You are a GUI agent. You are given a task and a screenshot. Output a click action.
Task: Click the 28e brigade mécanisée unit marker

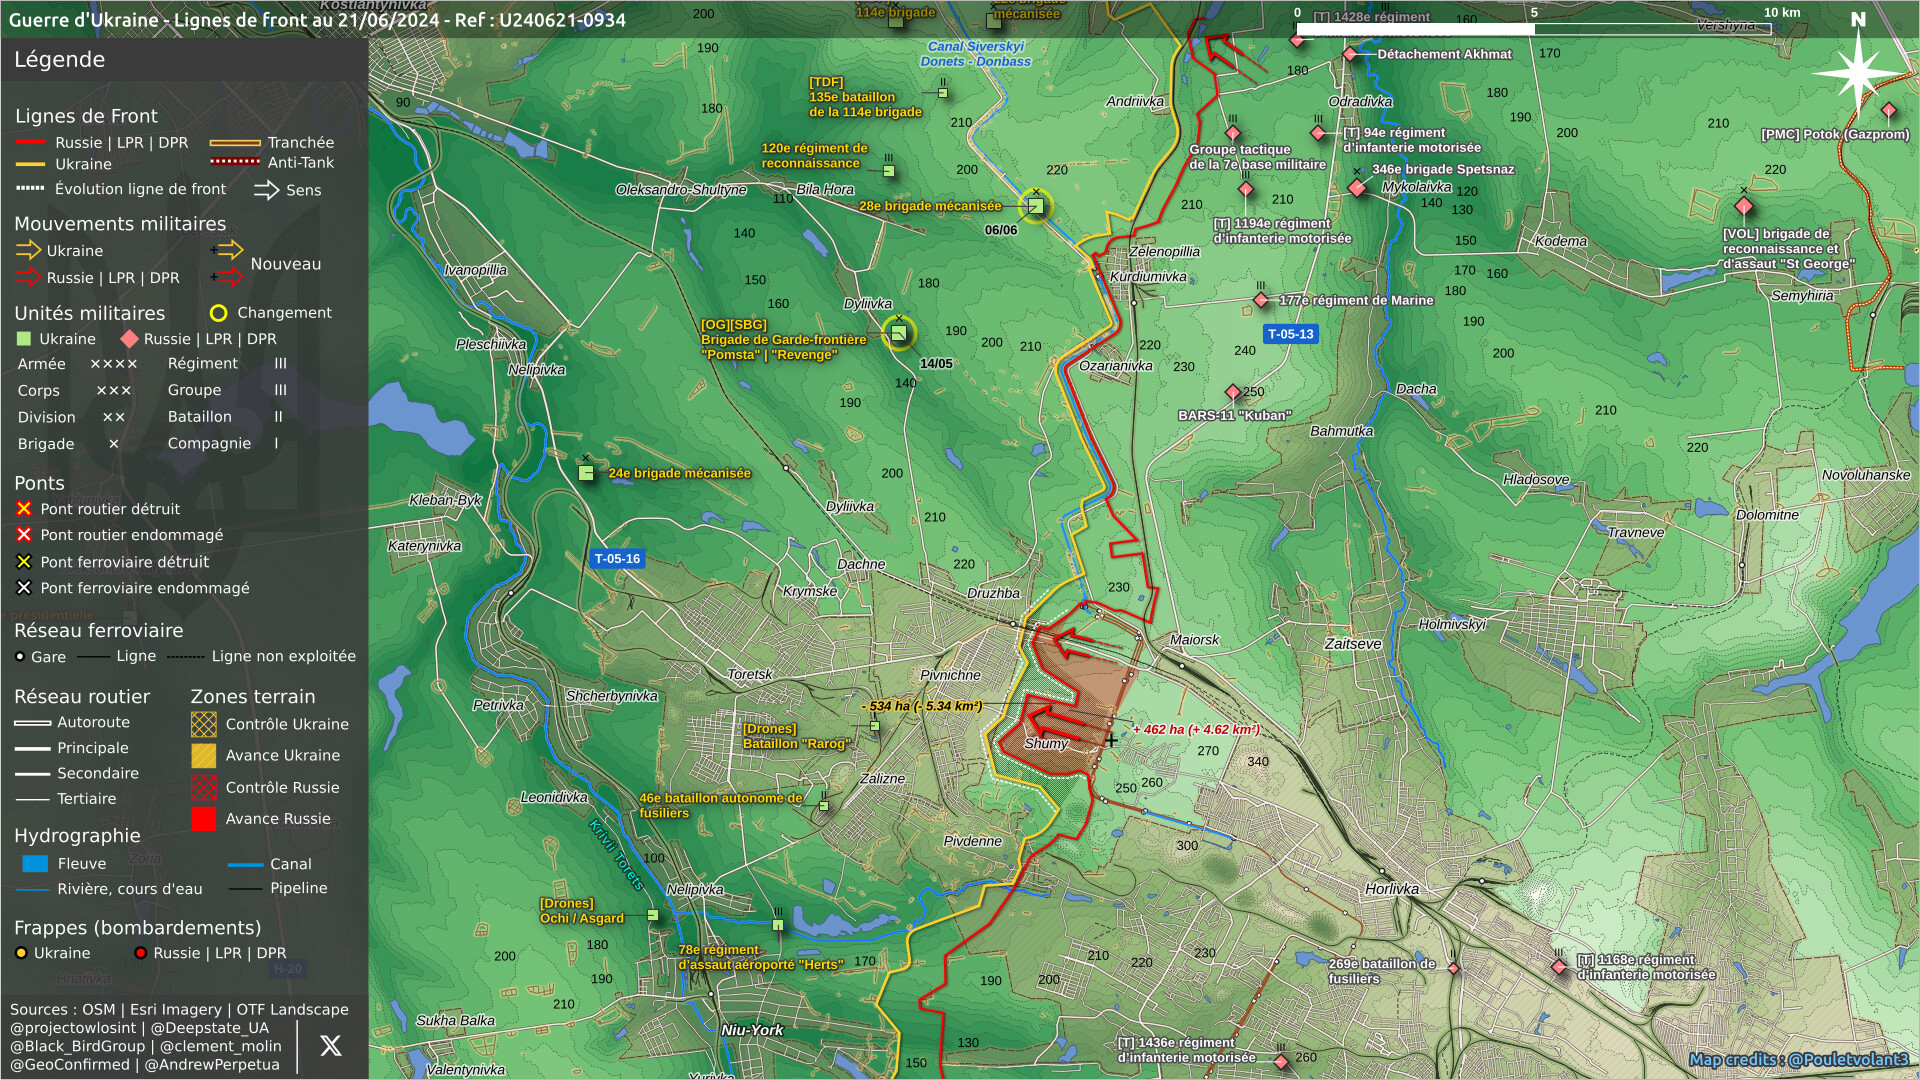pyautogui.click(x=1036, y=206)
